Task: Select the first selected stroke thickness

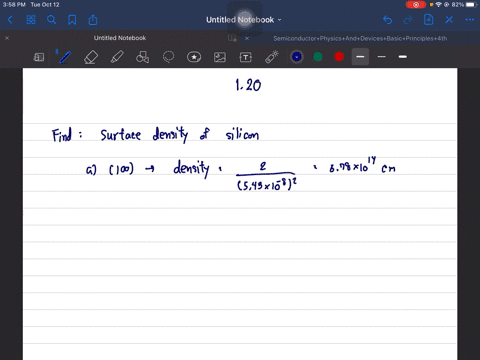Action: (360, 57)
